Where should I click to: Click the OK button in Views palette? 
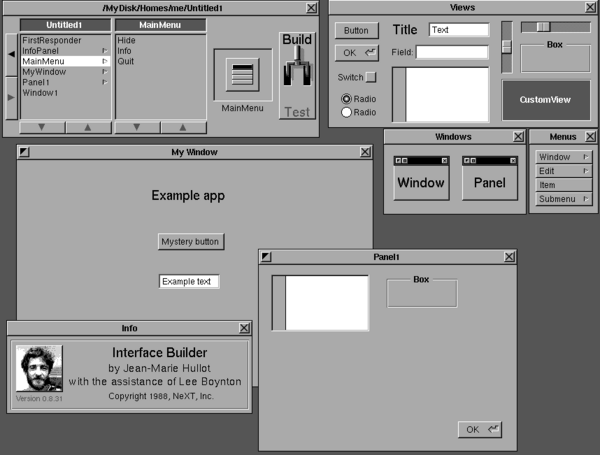click(357, 53)
